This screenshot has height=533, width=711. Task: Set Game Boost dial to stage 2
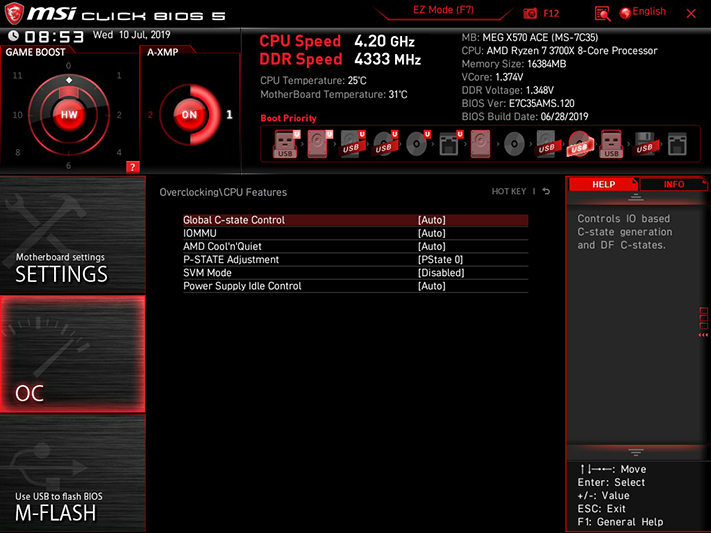(x=119, y=115)
